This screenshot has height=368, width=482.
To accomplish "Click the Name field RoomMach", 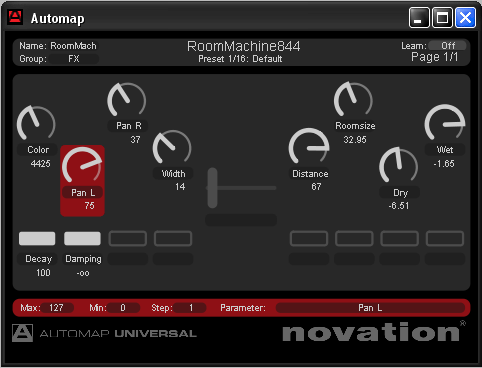I will [73, 46].
